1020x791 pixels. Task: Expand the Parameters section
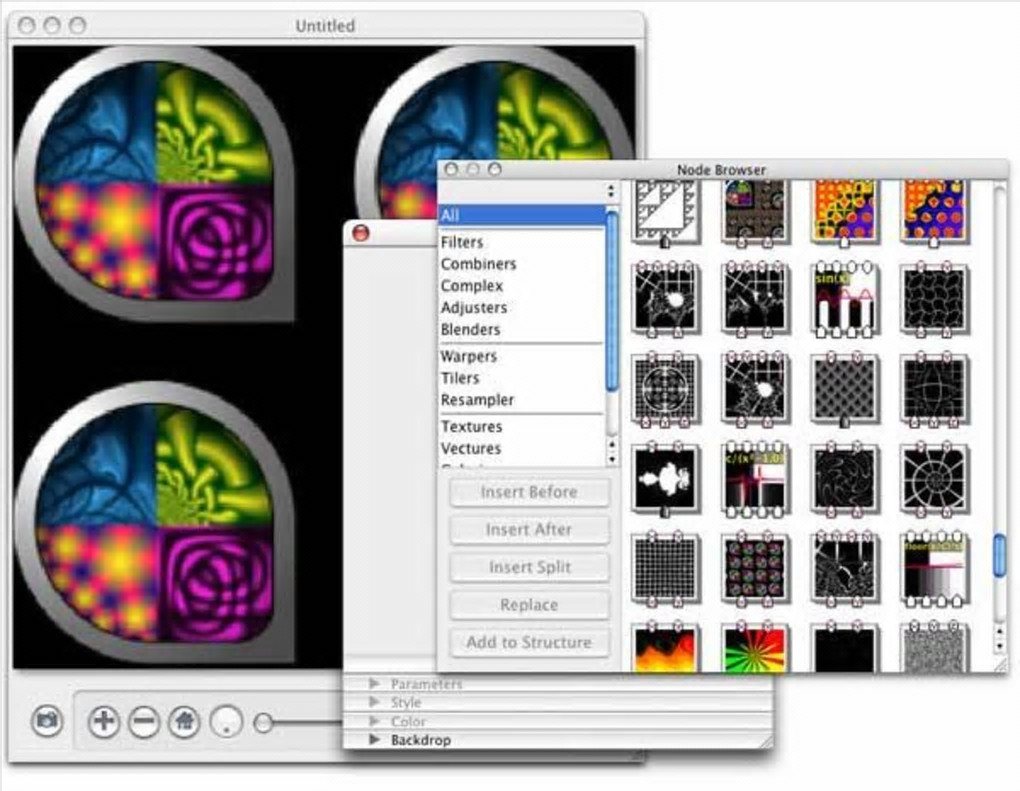(x=374, y=684)
